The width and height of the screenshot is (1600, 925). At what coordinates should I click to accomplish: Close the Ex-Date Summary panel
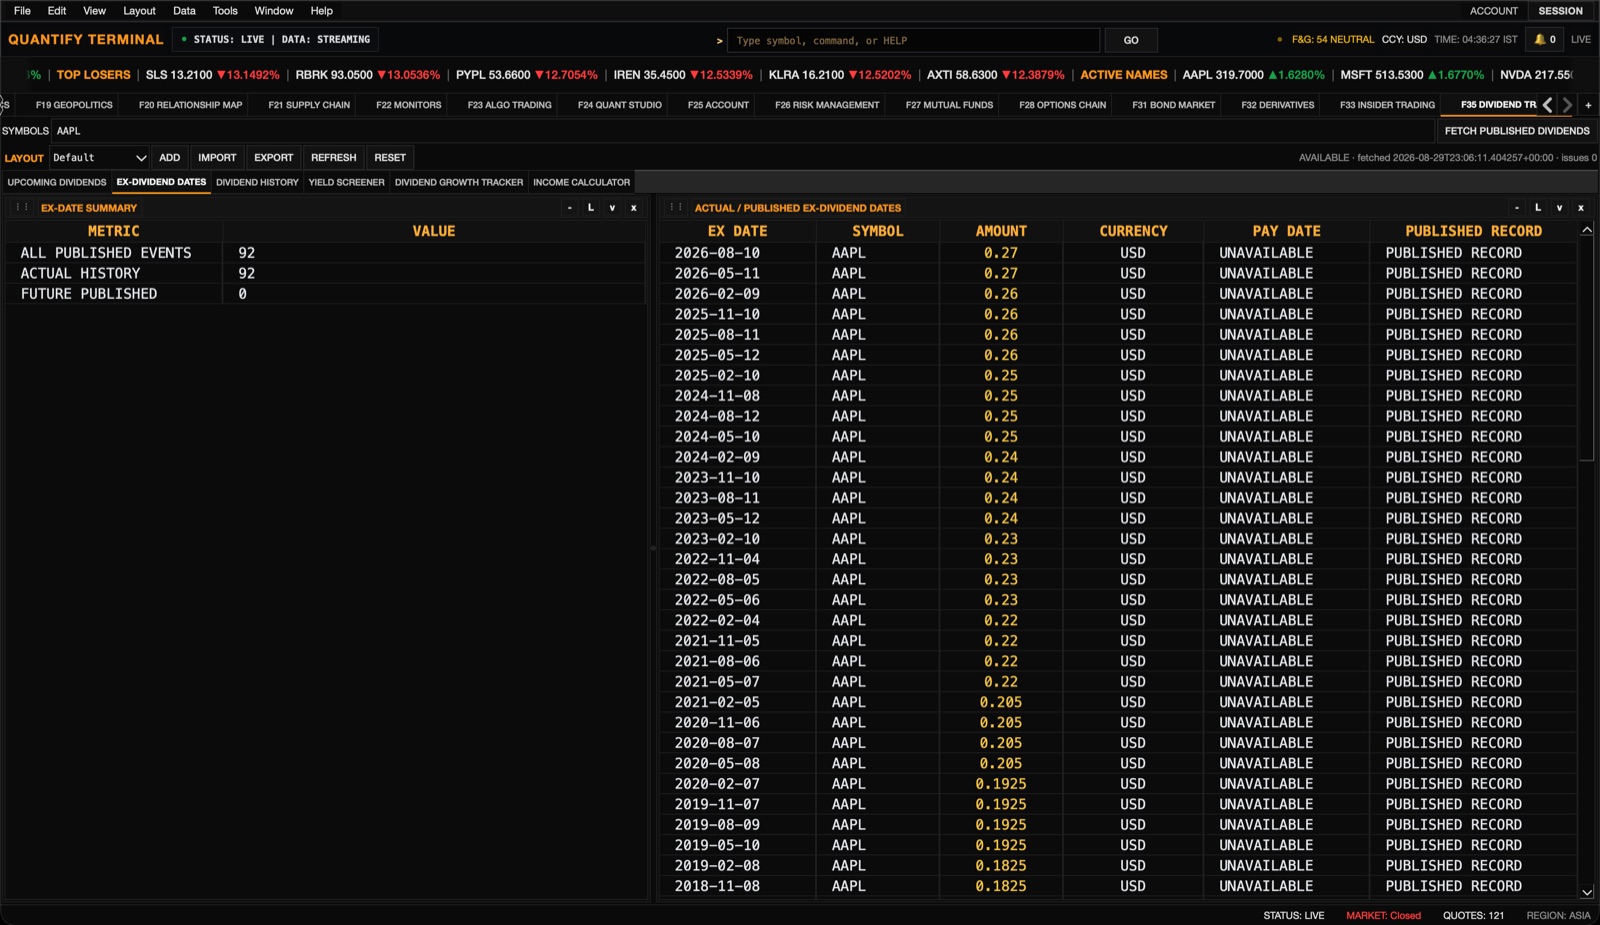pyautogui.click(x=633, y=208)
